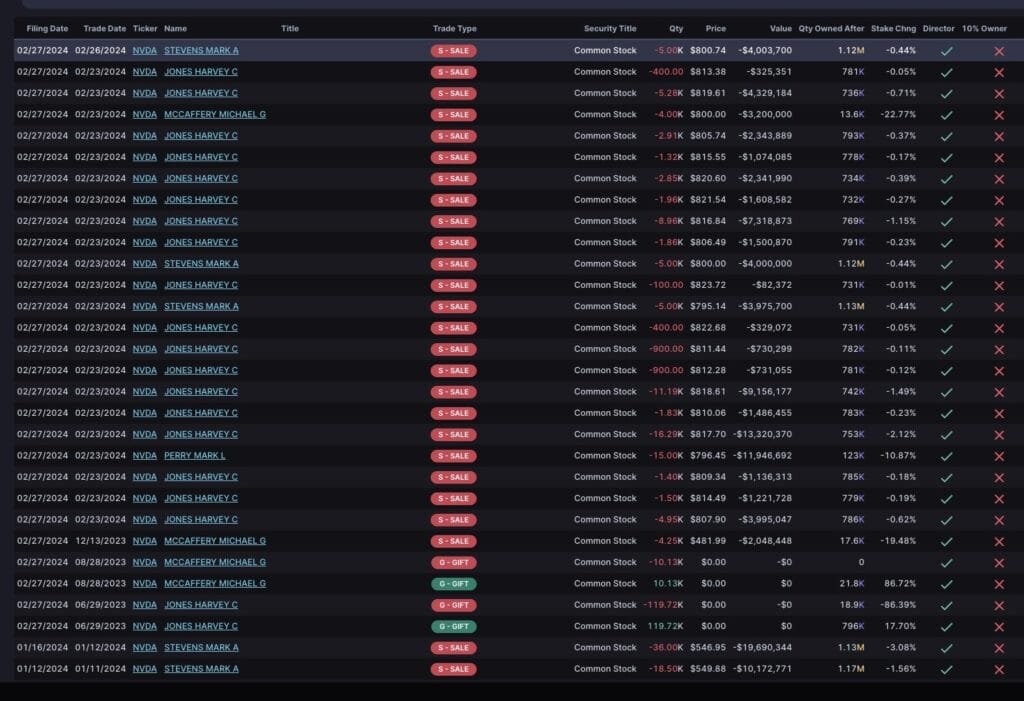Image resolution: width=1024 pixels, height=701 pixels.
Task: Click the red X in the -$19,690,344 row
Action: point(999,648)
